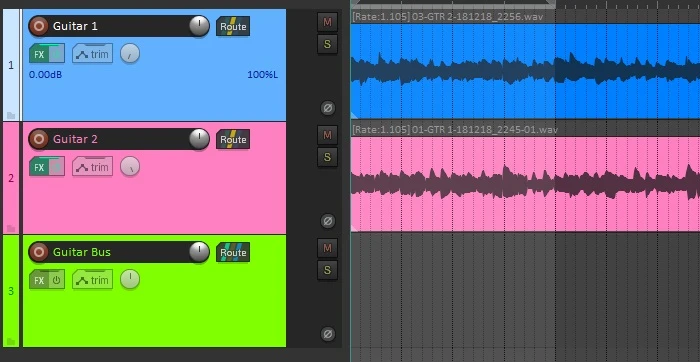Arm Guitar Bus track for recording
The height and width of the screenshot is (362, 700).
(x=39, y=252)
